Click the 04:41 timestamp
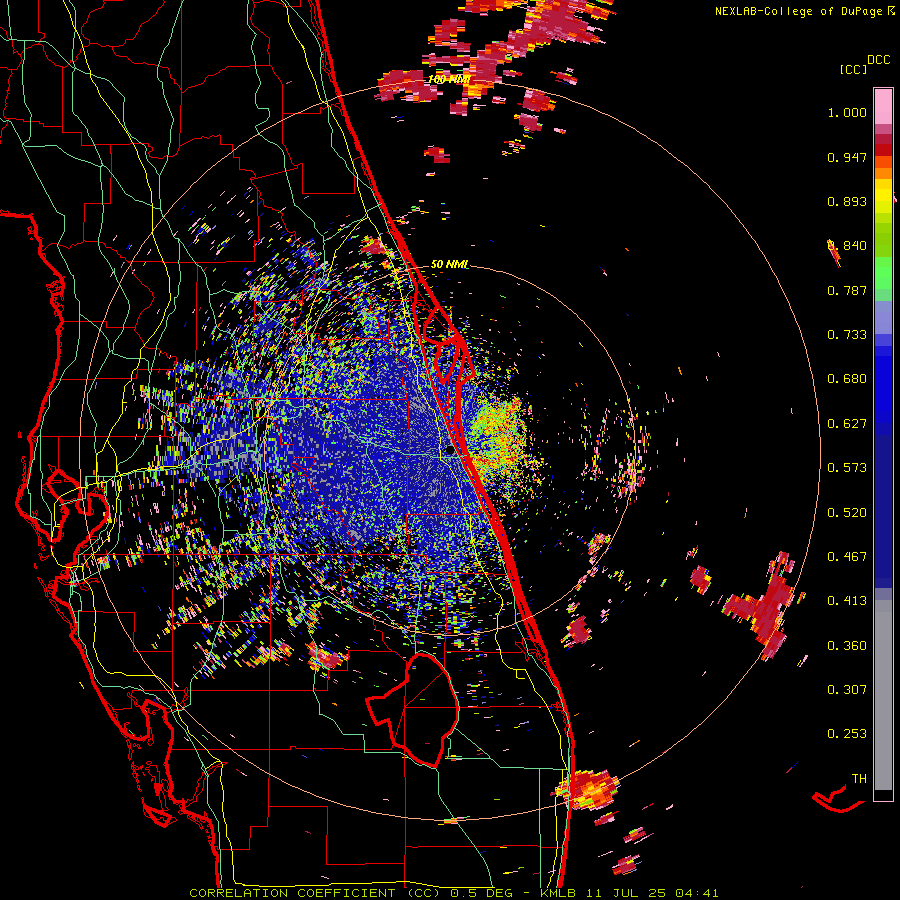 point(697,893)
